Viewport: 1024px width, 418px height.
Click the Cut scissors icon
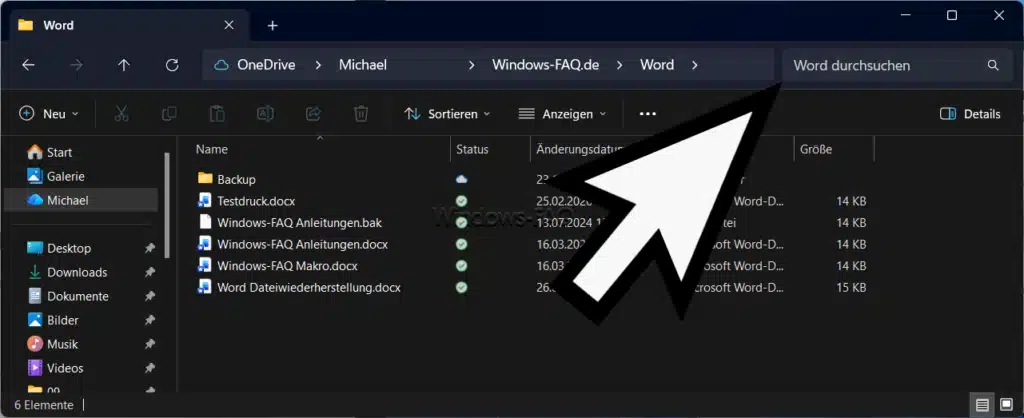click(x=121, y=114)
